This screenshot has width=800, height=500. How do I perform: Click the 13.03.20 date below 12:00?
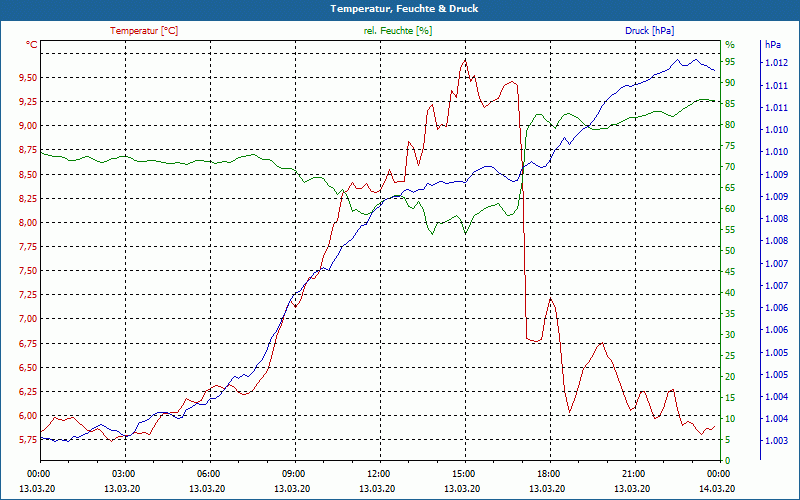377,489
